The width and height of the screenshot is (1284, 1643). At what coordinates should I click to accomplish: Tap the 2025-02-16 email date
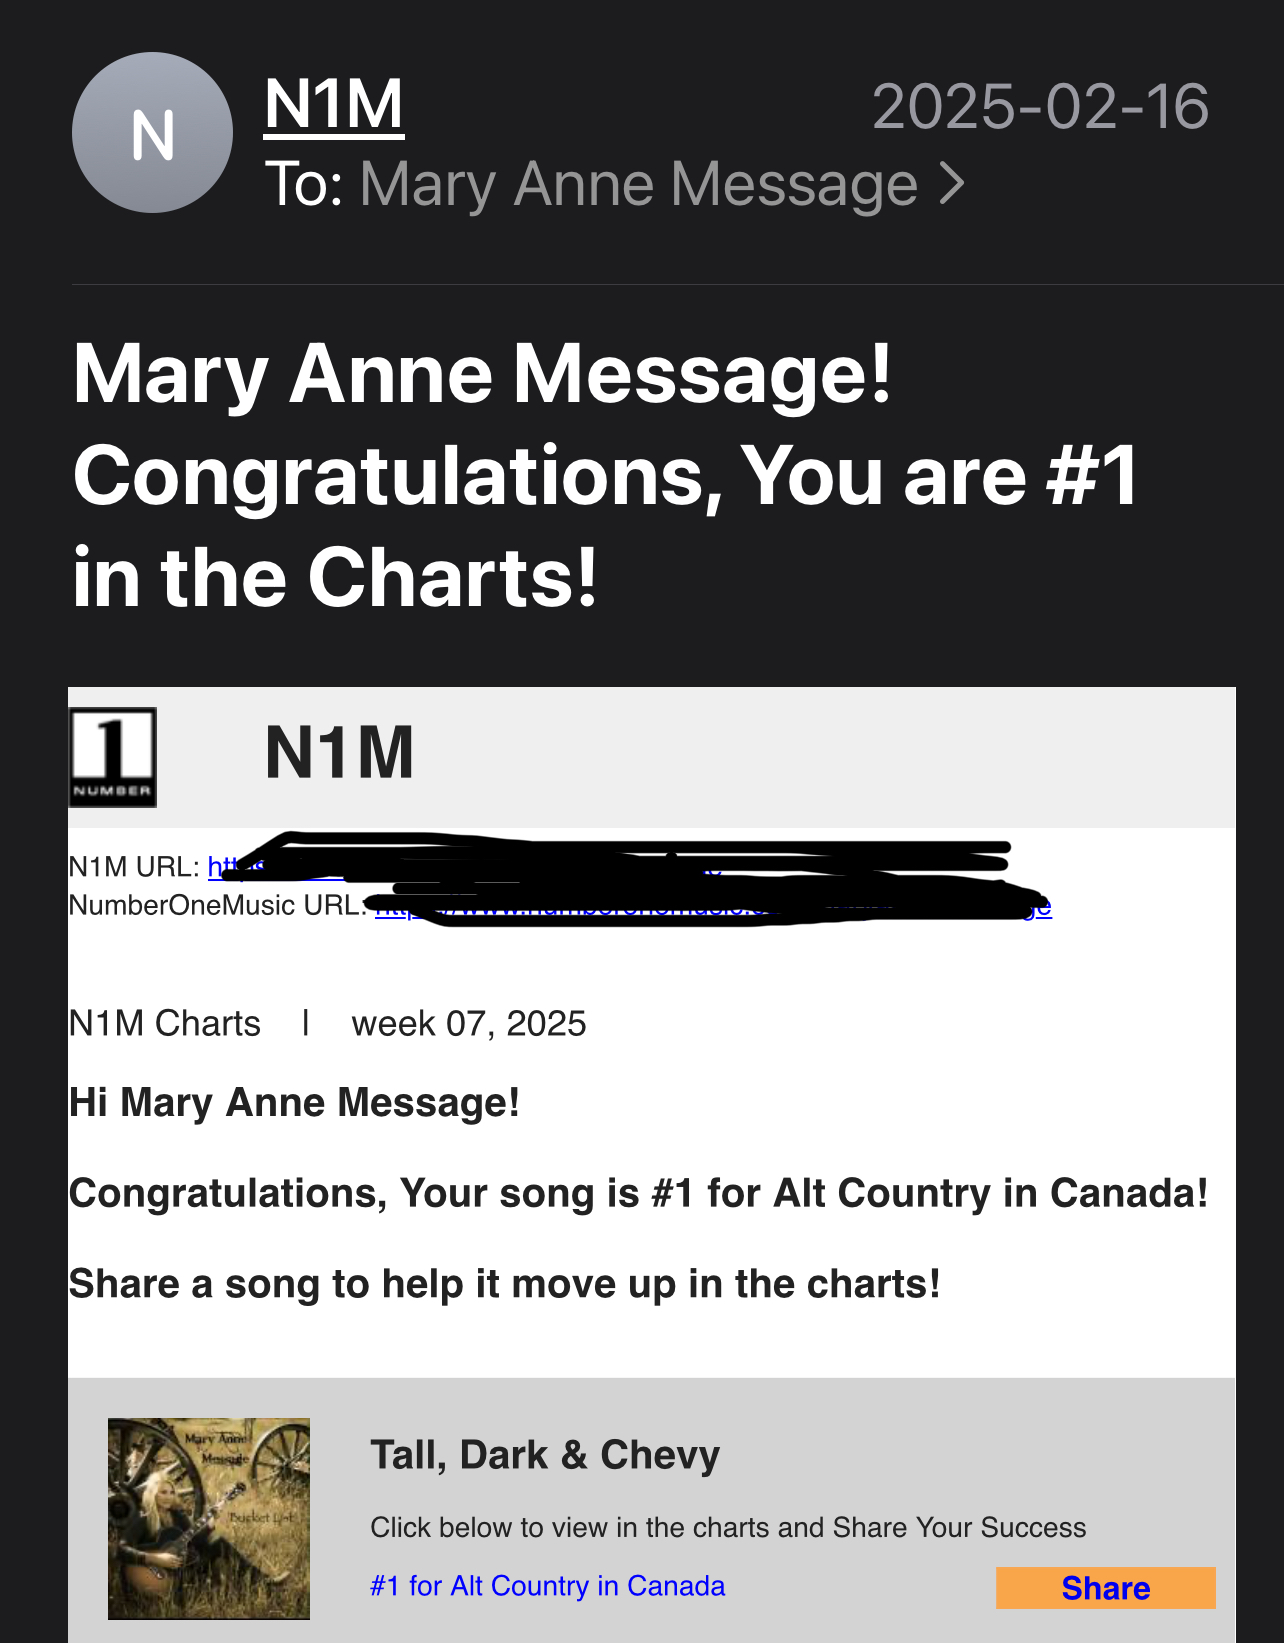click(1040, 106)
